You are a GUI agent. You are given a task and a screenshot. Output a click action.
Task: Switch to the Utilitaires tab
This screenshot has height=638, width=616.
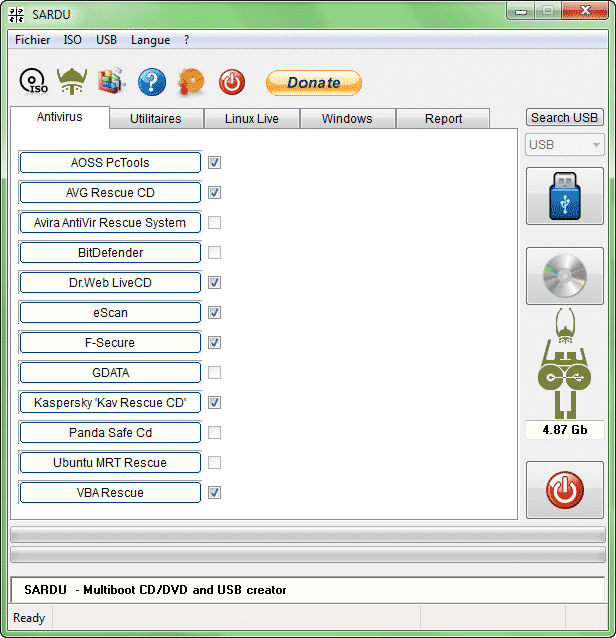tap(156, 119)
